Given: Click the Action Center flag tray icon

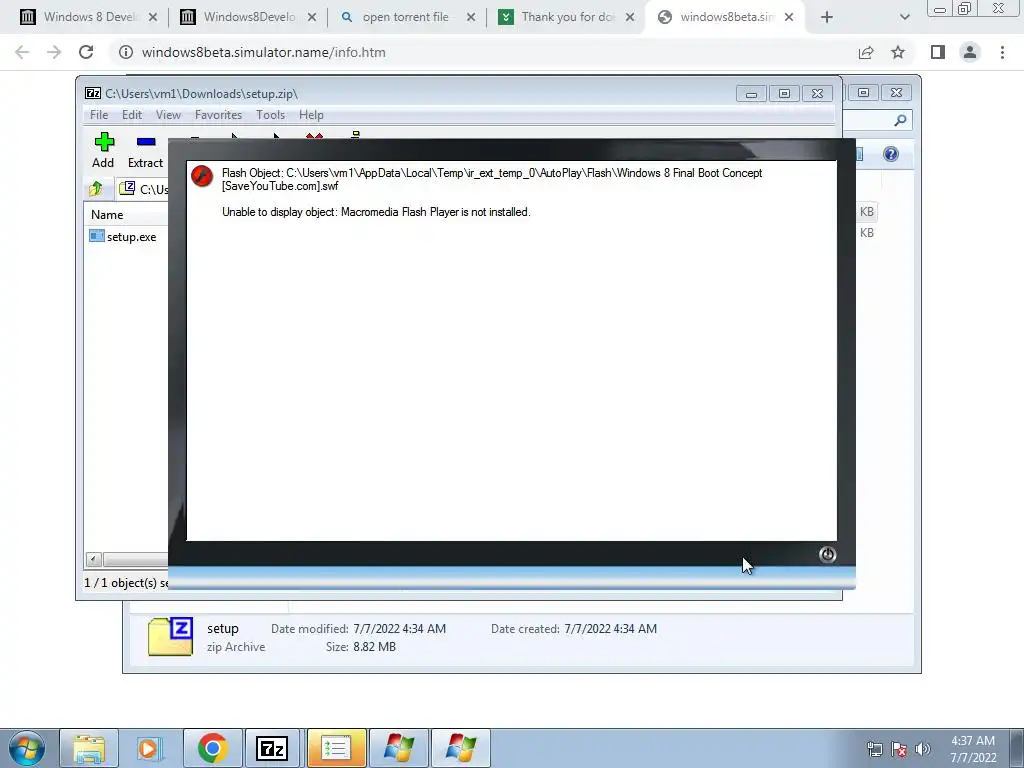Looking at the screenshot, I should [899, 749].
